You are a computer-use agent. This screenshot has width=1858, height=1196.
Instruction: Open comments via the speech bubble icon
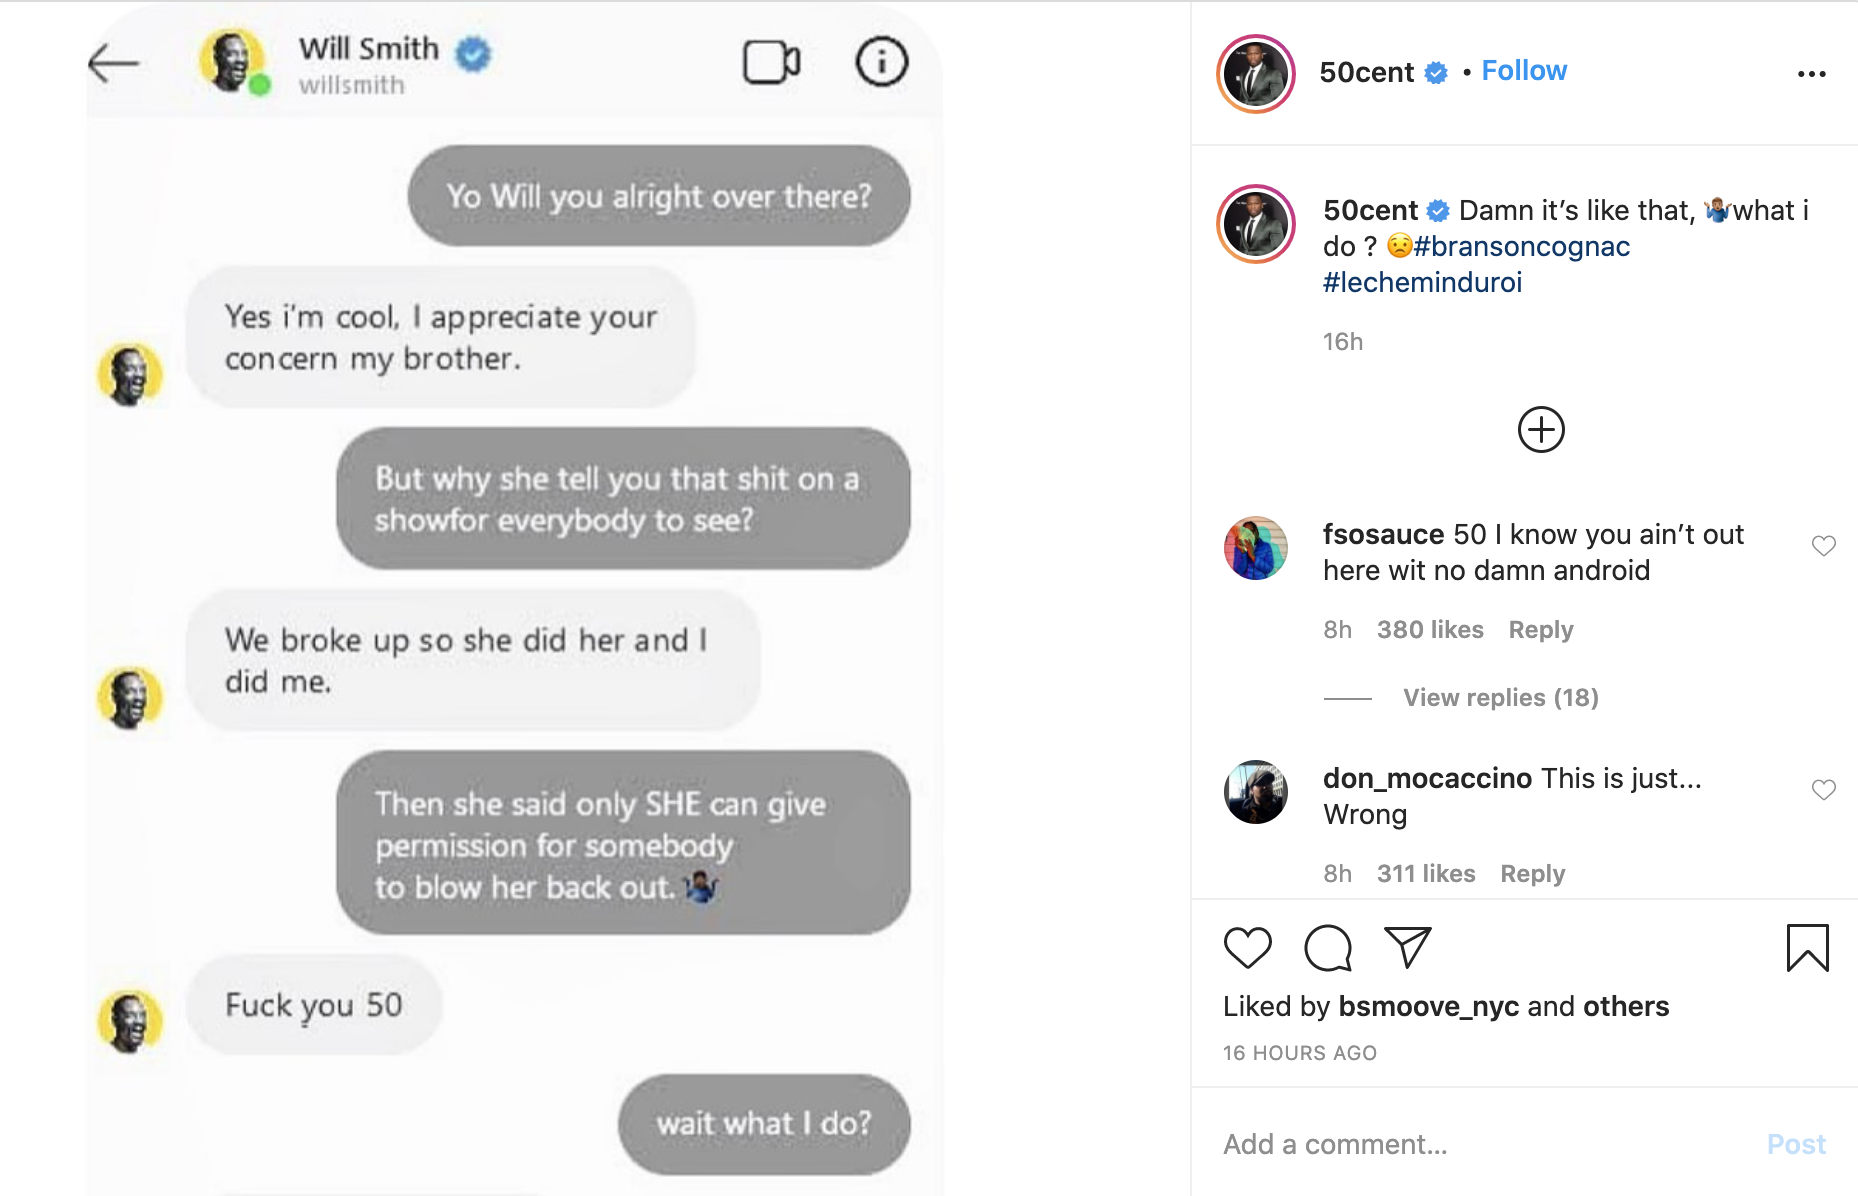(1328, 947)
